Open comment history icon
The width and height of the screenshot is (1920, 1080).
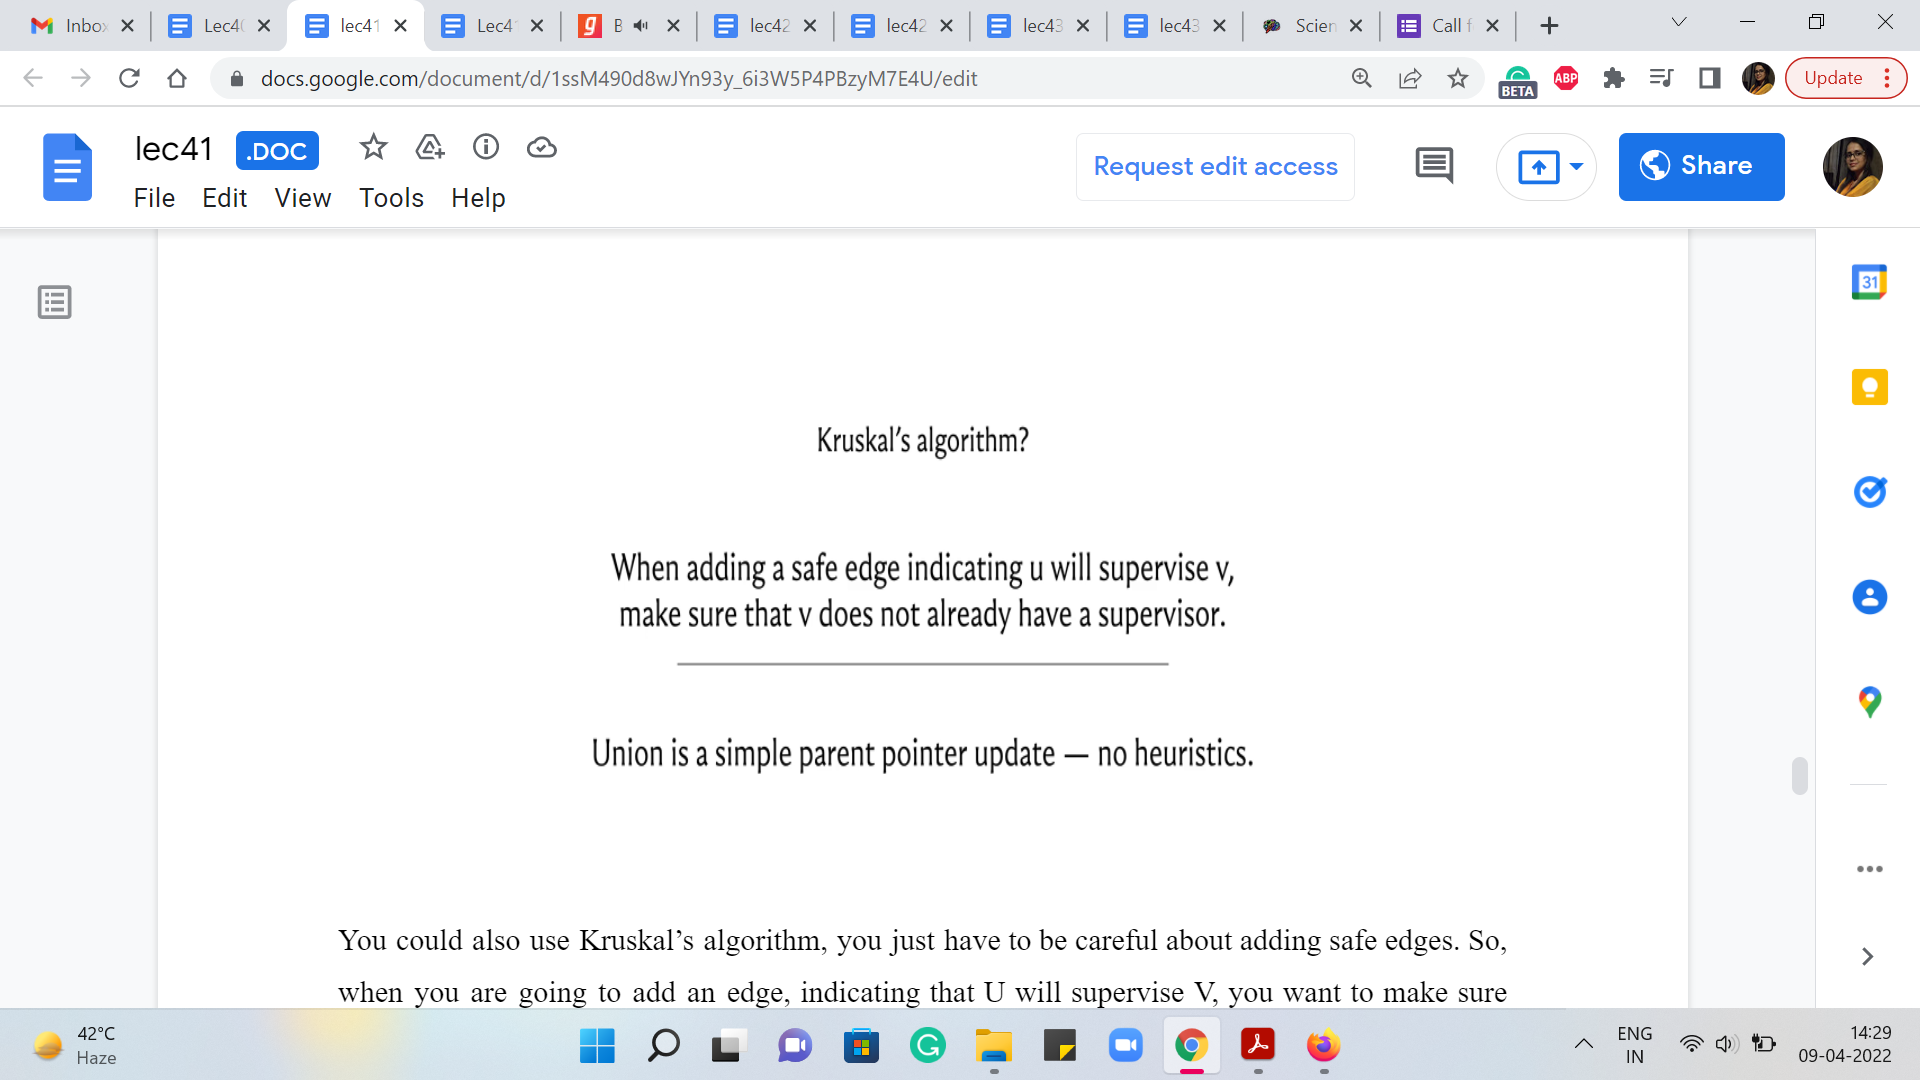coord(1434,166)
